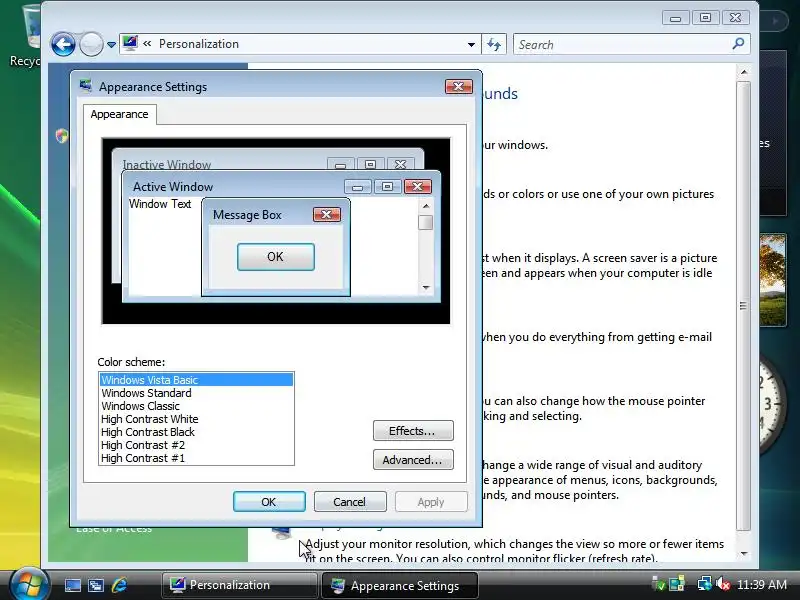Screen dimensions: 800x600
Task: Click the disabled Apply button
Action: (x=431, y=502)
